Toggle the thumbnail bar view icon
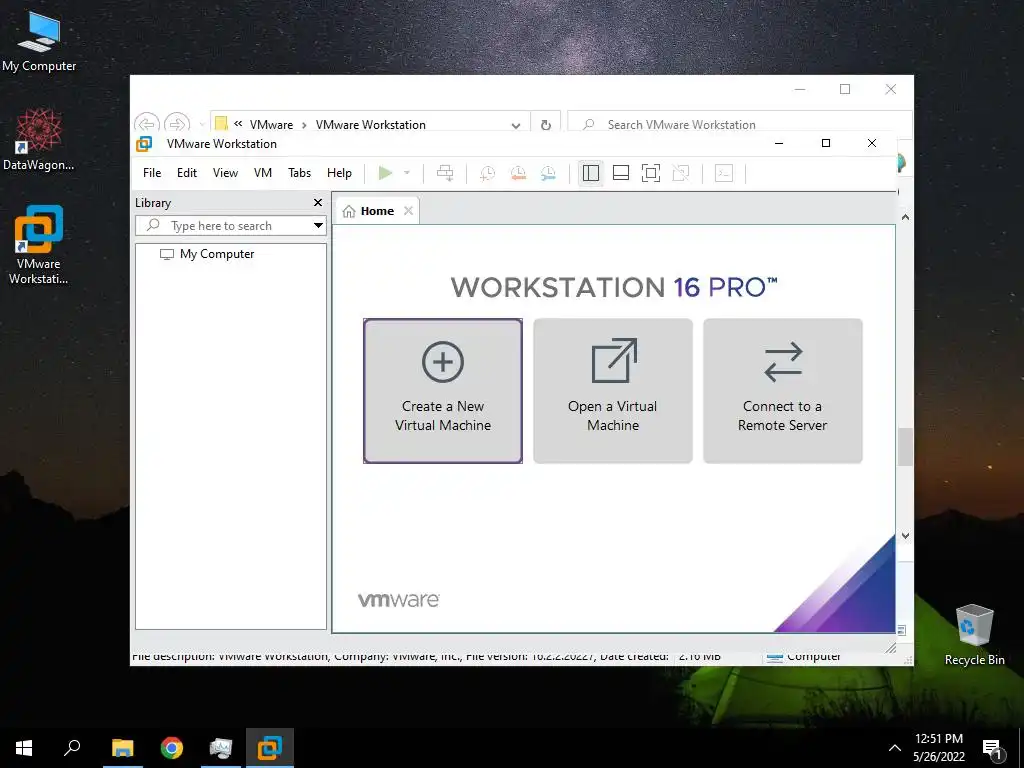This screenshot has width=1024, height=768. tap(620, 173)
